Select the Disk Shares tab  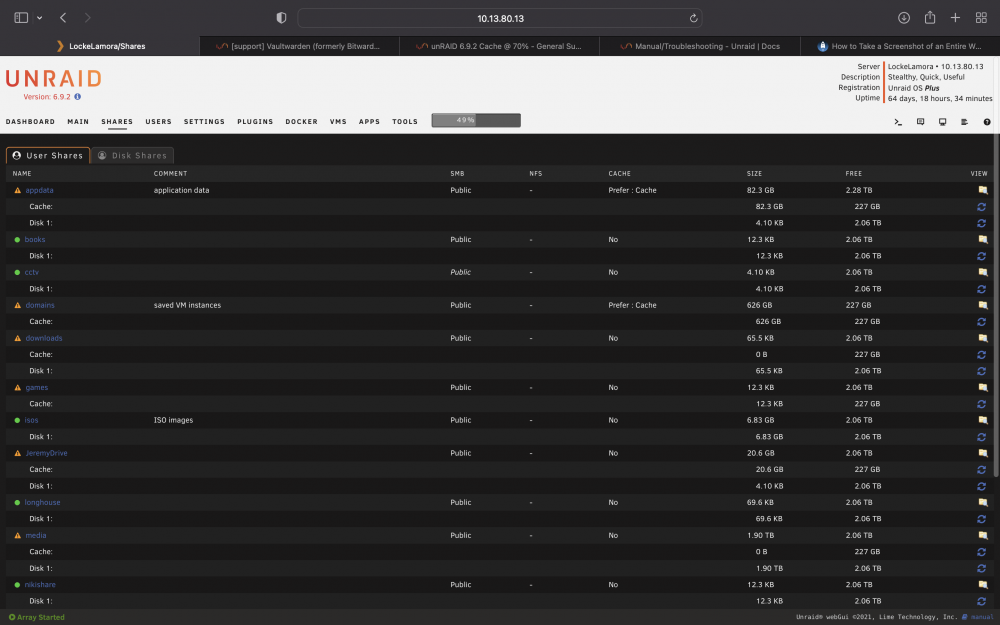tap(133, 155)
